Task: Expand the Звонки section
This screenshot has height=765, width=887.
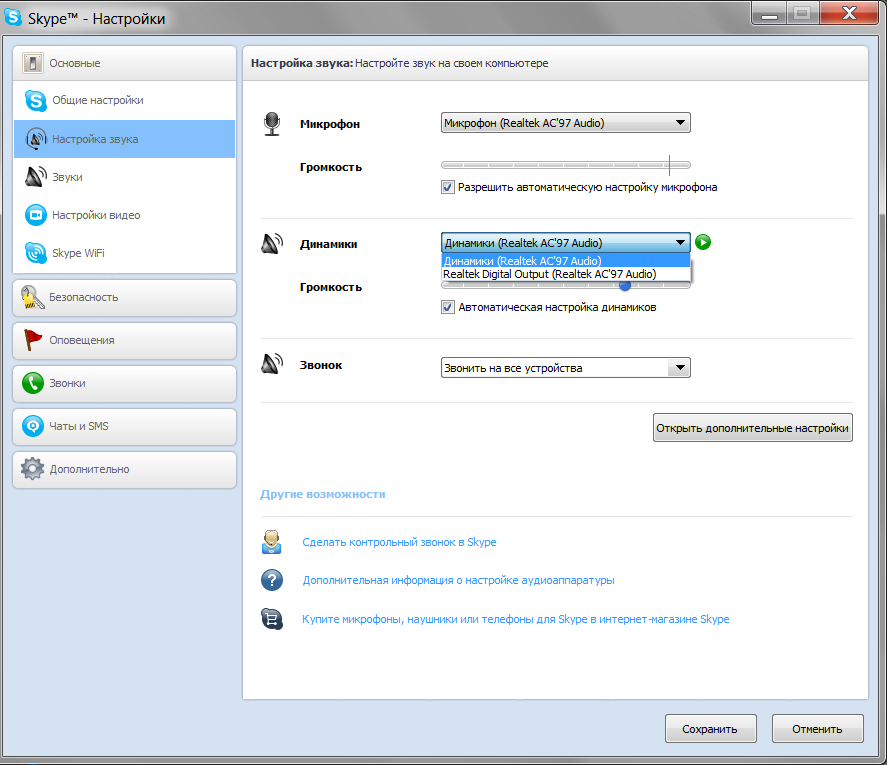Action: coord(124,383)
